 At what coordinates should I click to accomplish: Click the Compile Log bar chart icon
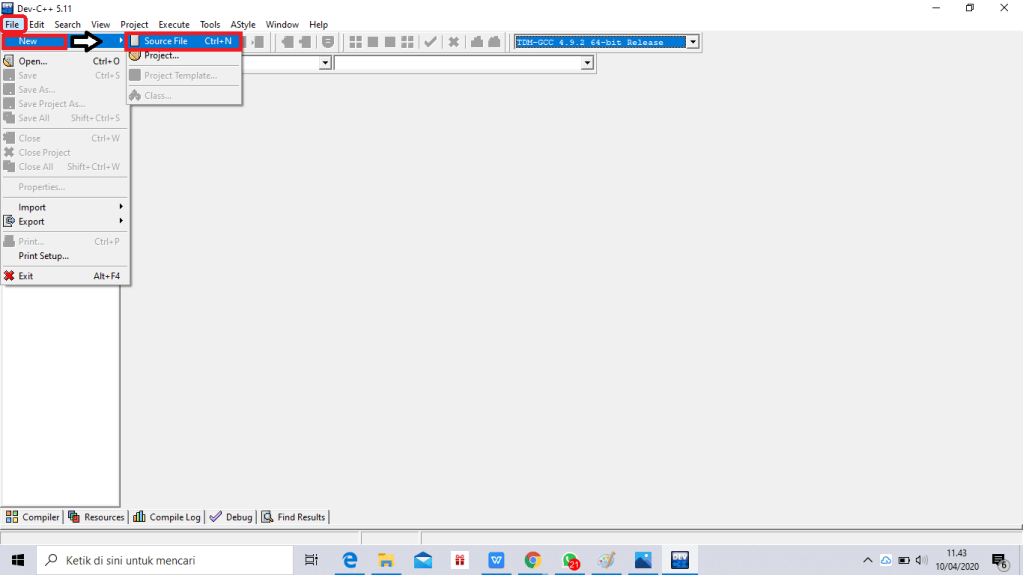[x=140, y=517]
